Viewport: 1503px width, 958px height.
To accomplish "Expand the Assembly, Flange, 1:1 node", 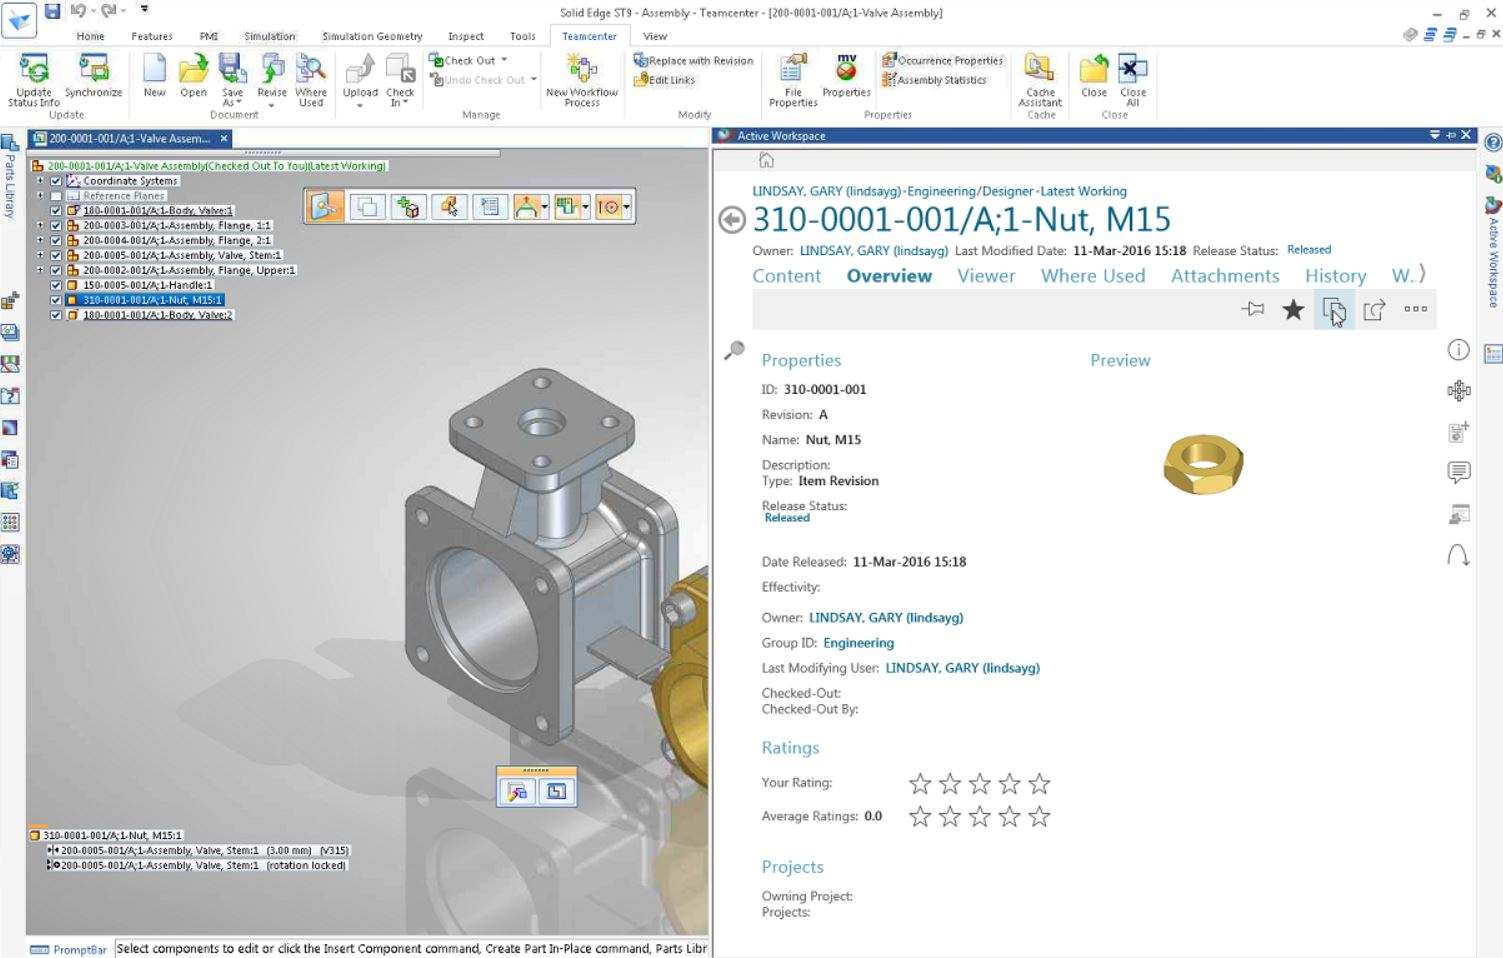I will [x=41, y=226].
